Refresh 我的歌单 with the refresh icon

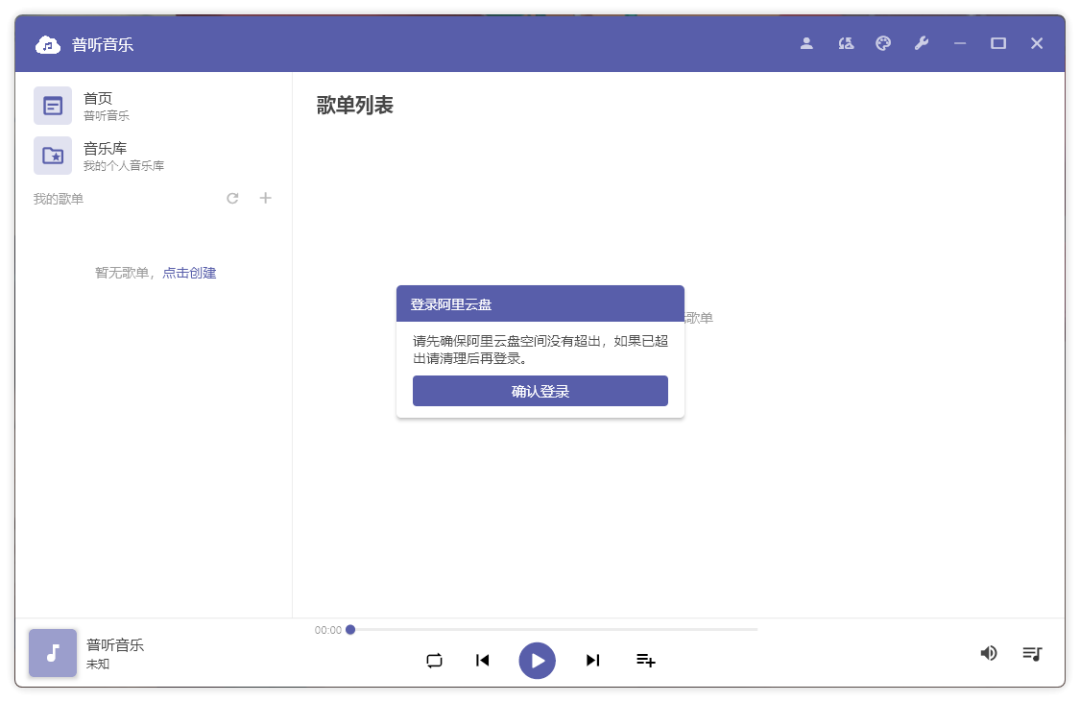pos(232,198)
